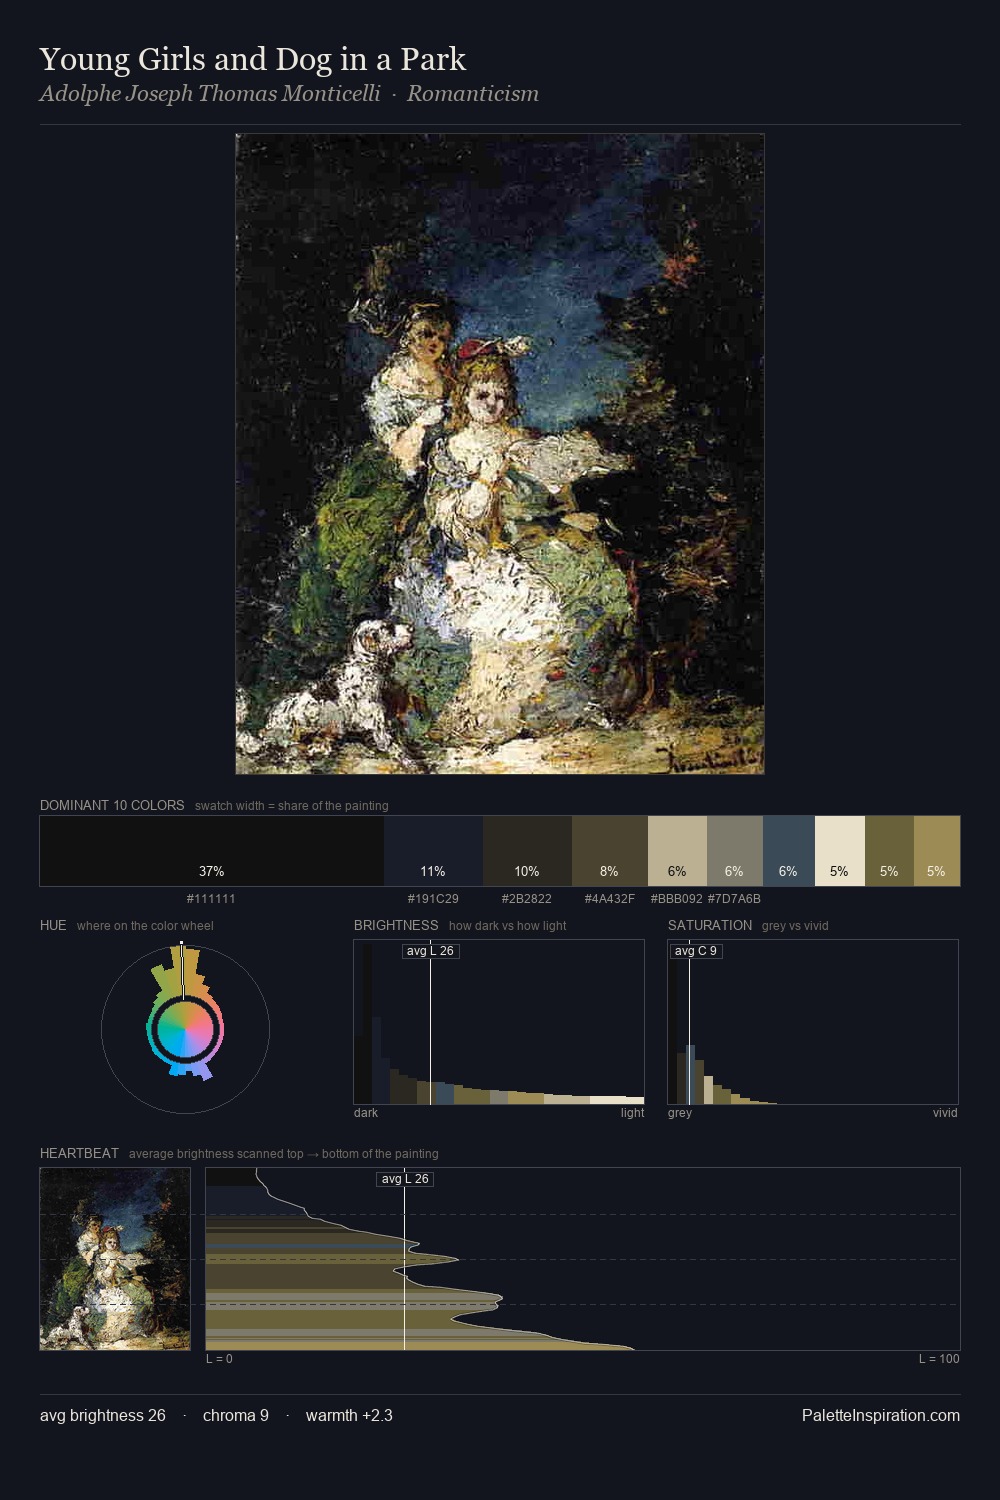Click the 'Romanticism' style label

(473, 94)
